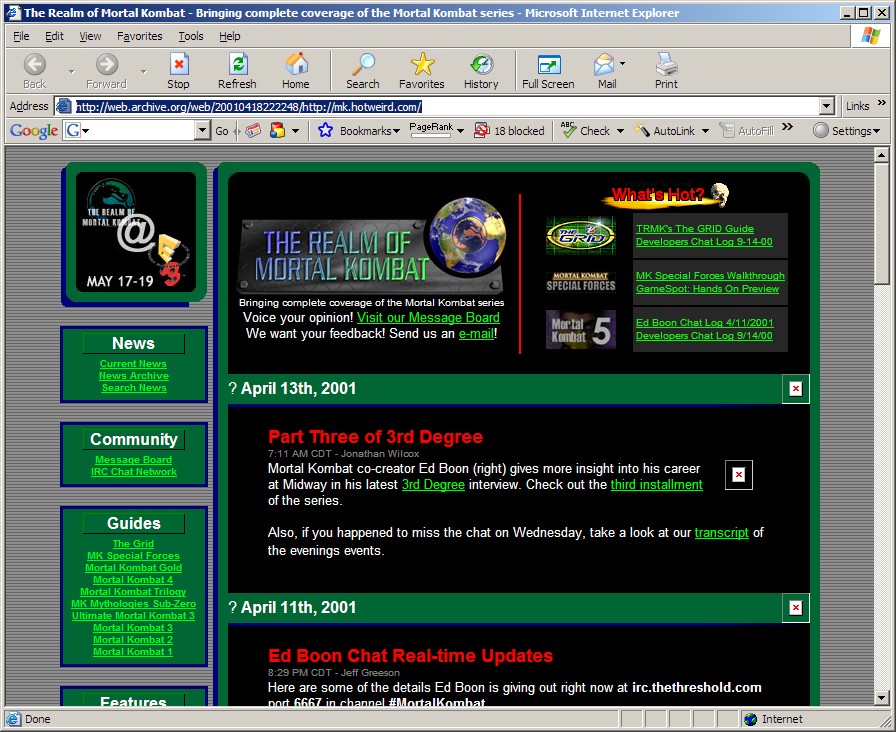Viewport: 896px width, 732px height.
Task: Click the 18 blocked popup blocker icon
Action: pyautogui.click(x=482, y=131)
